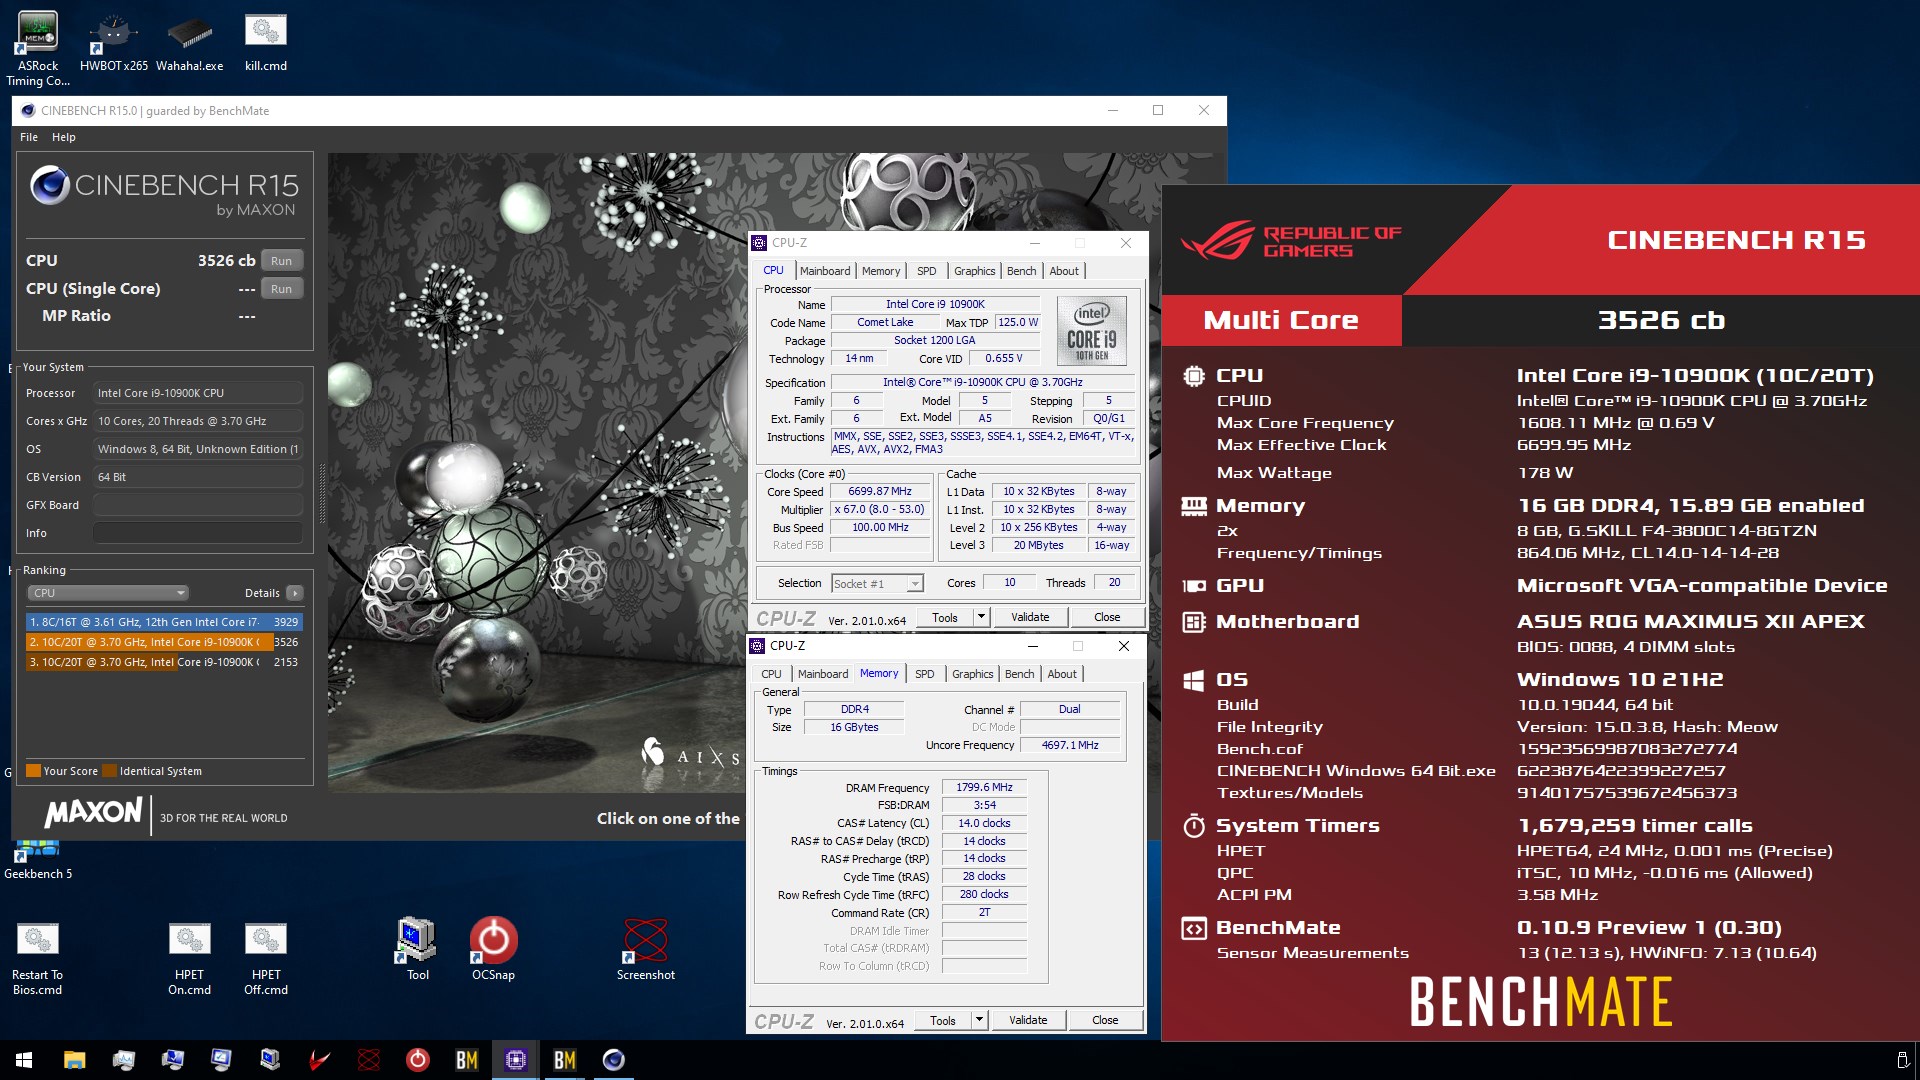1920x1080 pixels.
Task: Open File Explorer from the taskbar
Action: coord(74,1060)
